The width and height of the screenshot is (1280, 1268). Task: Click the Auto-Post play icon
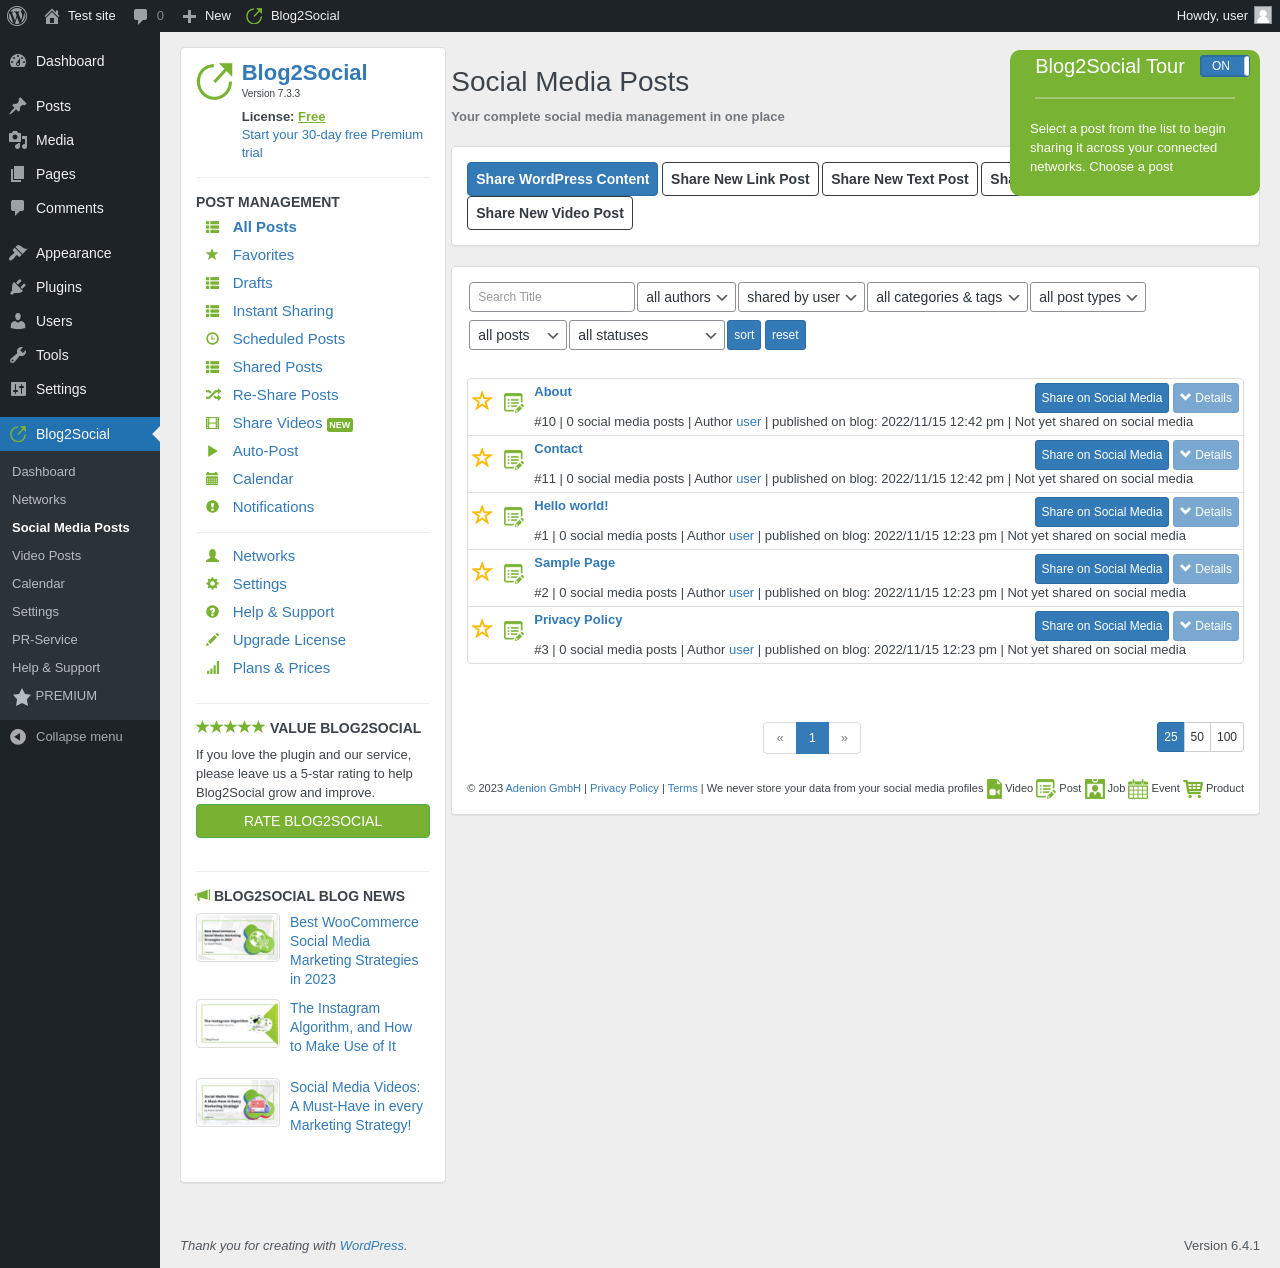212,451
